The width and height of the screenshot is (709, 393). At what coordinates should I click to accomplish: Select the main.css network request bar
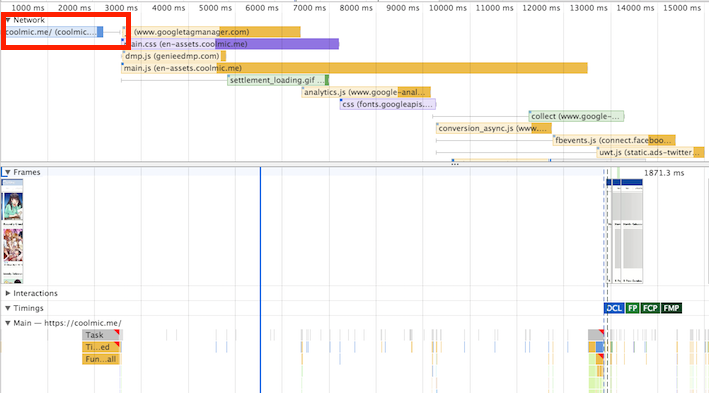230,44
